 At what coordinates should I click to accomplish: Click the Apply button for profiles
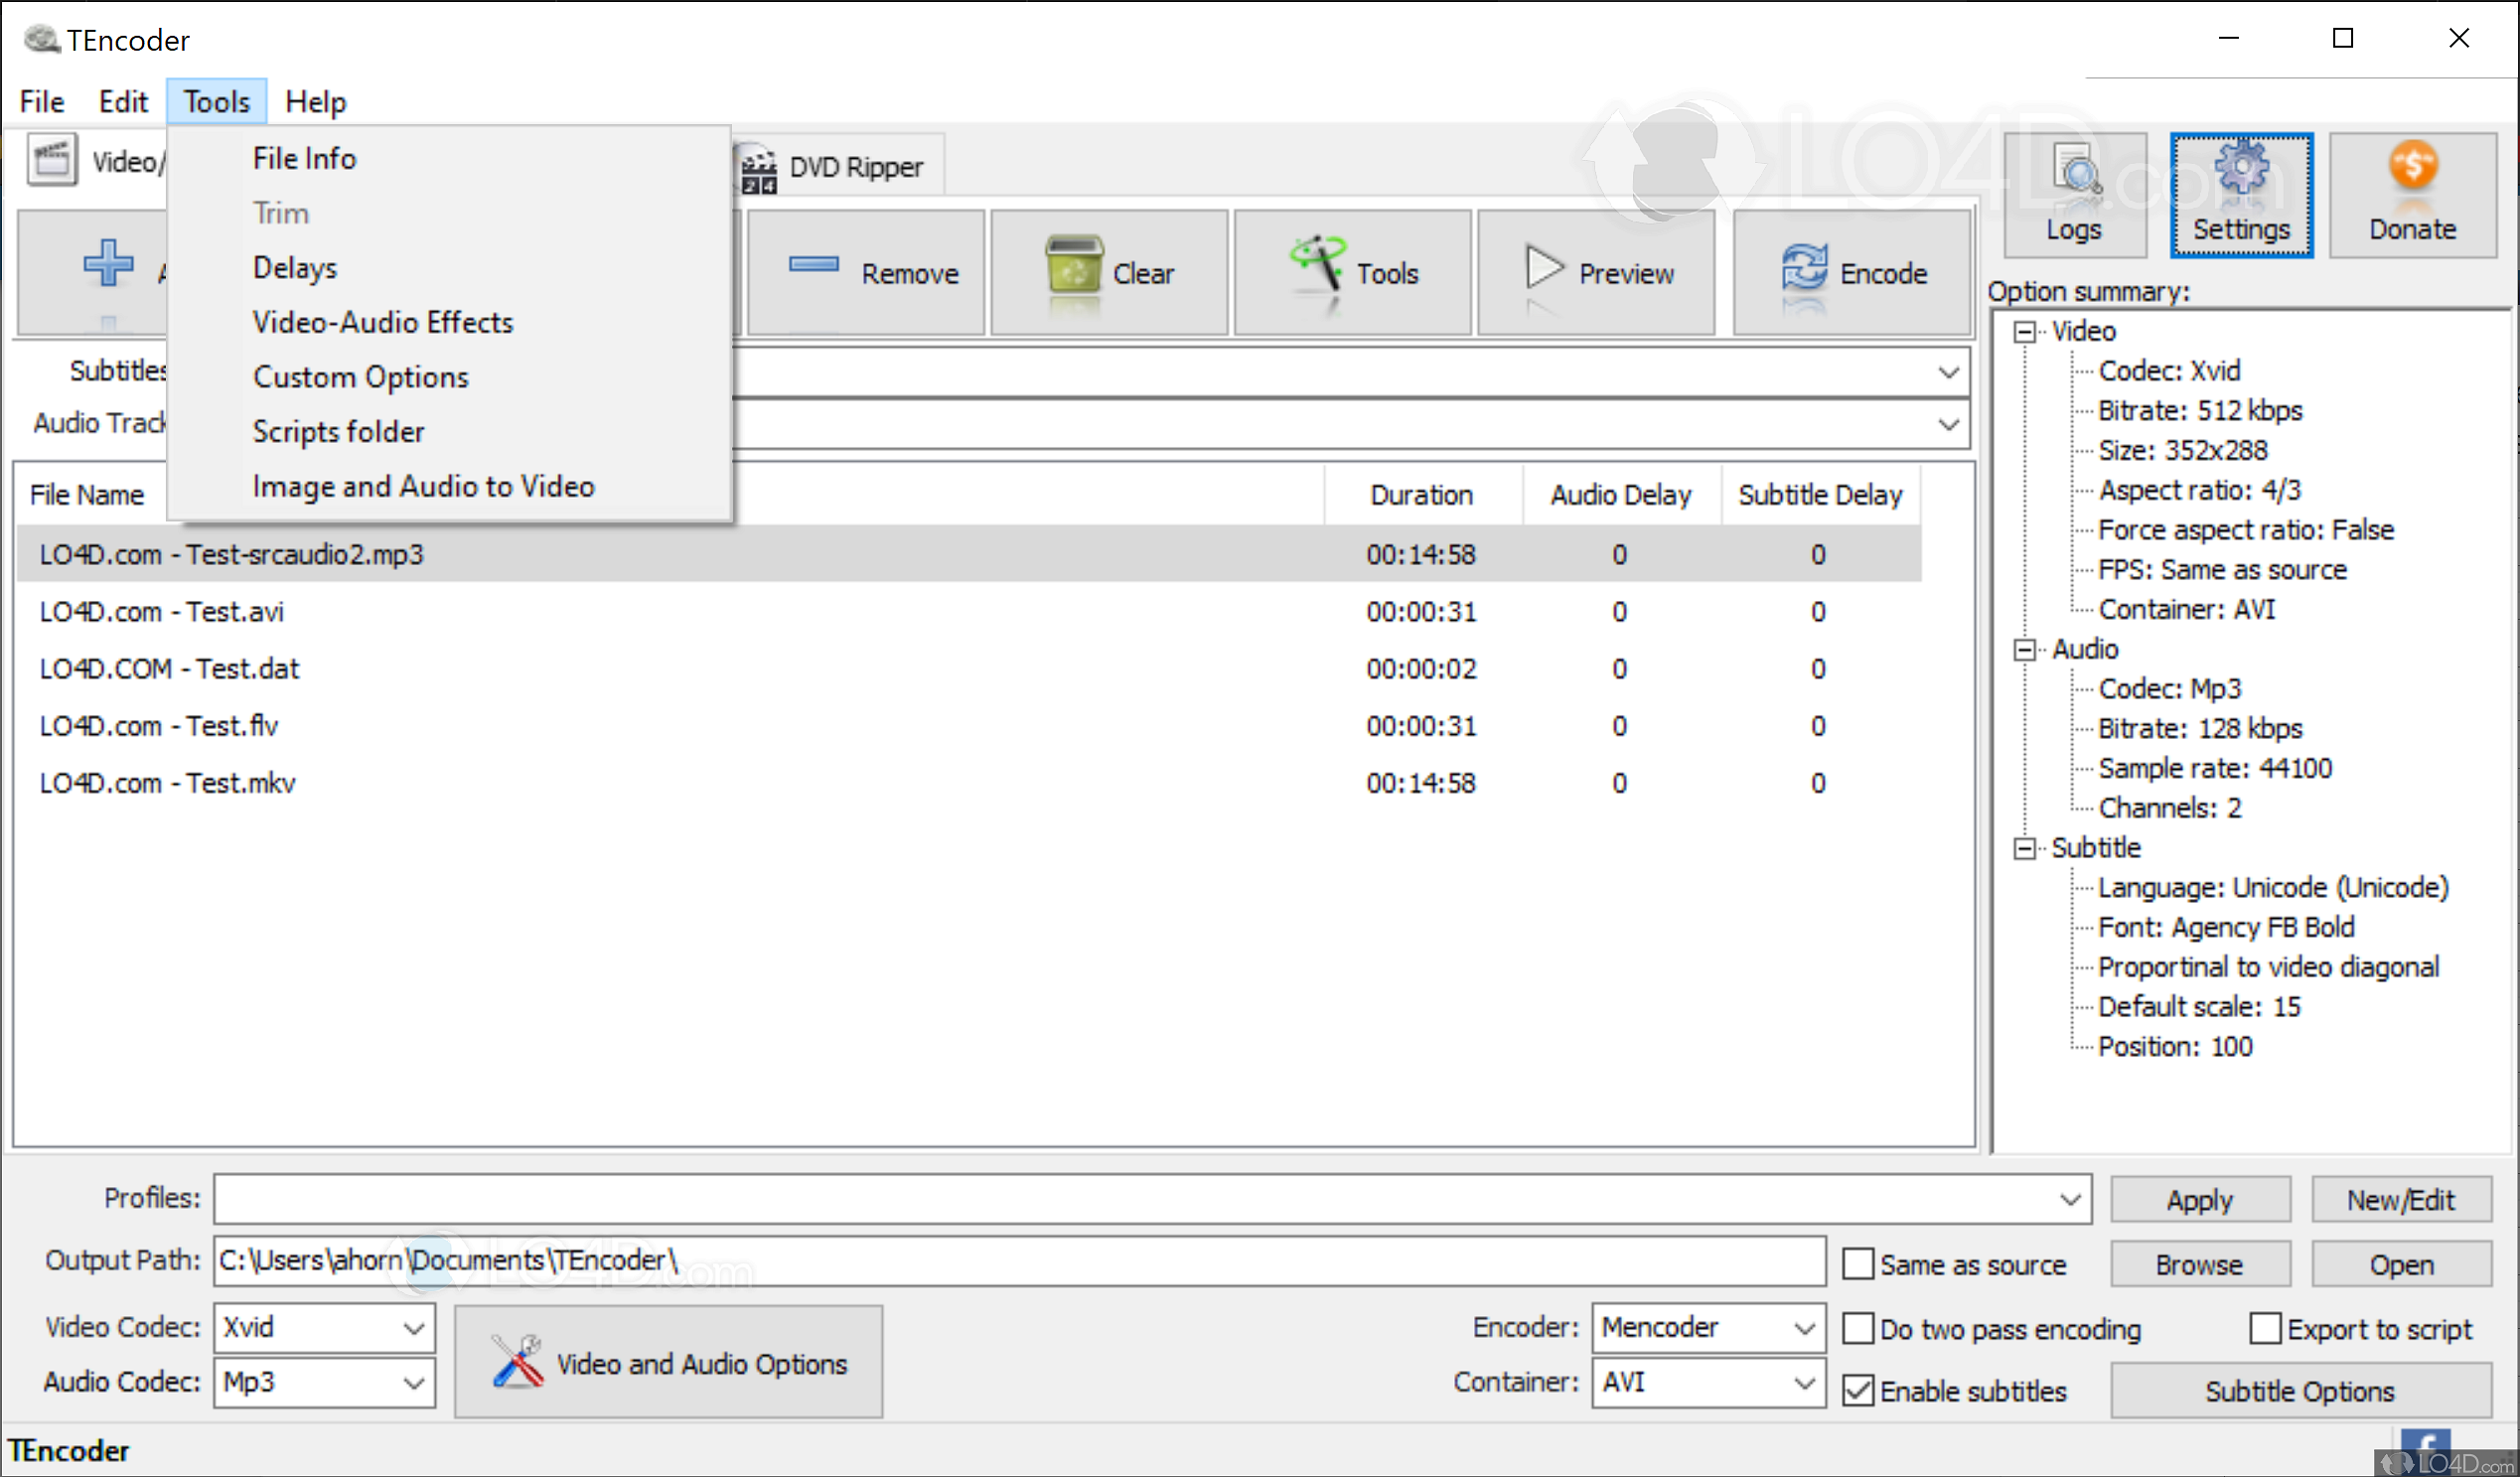click(2199, 1199)
